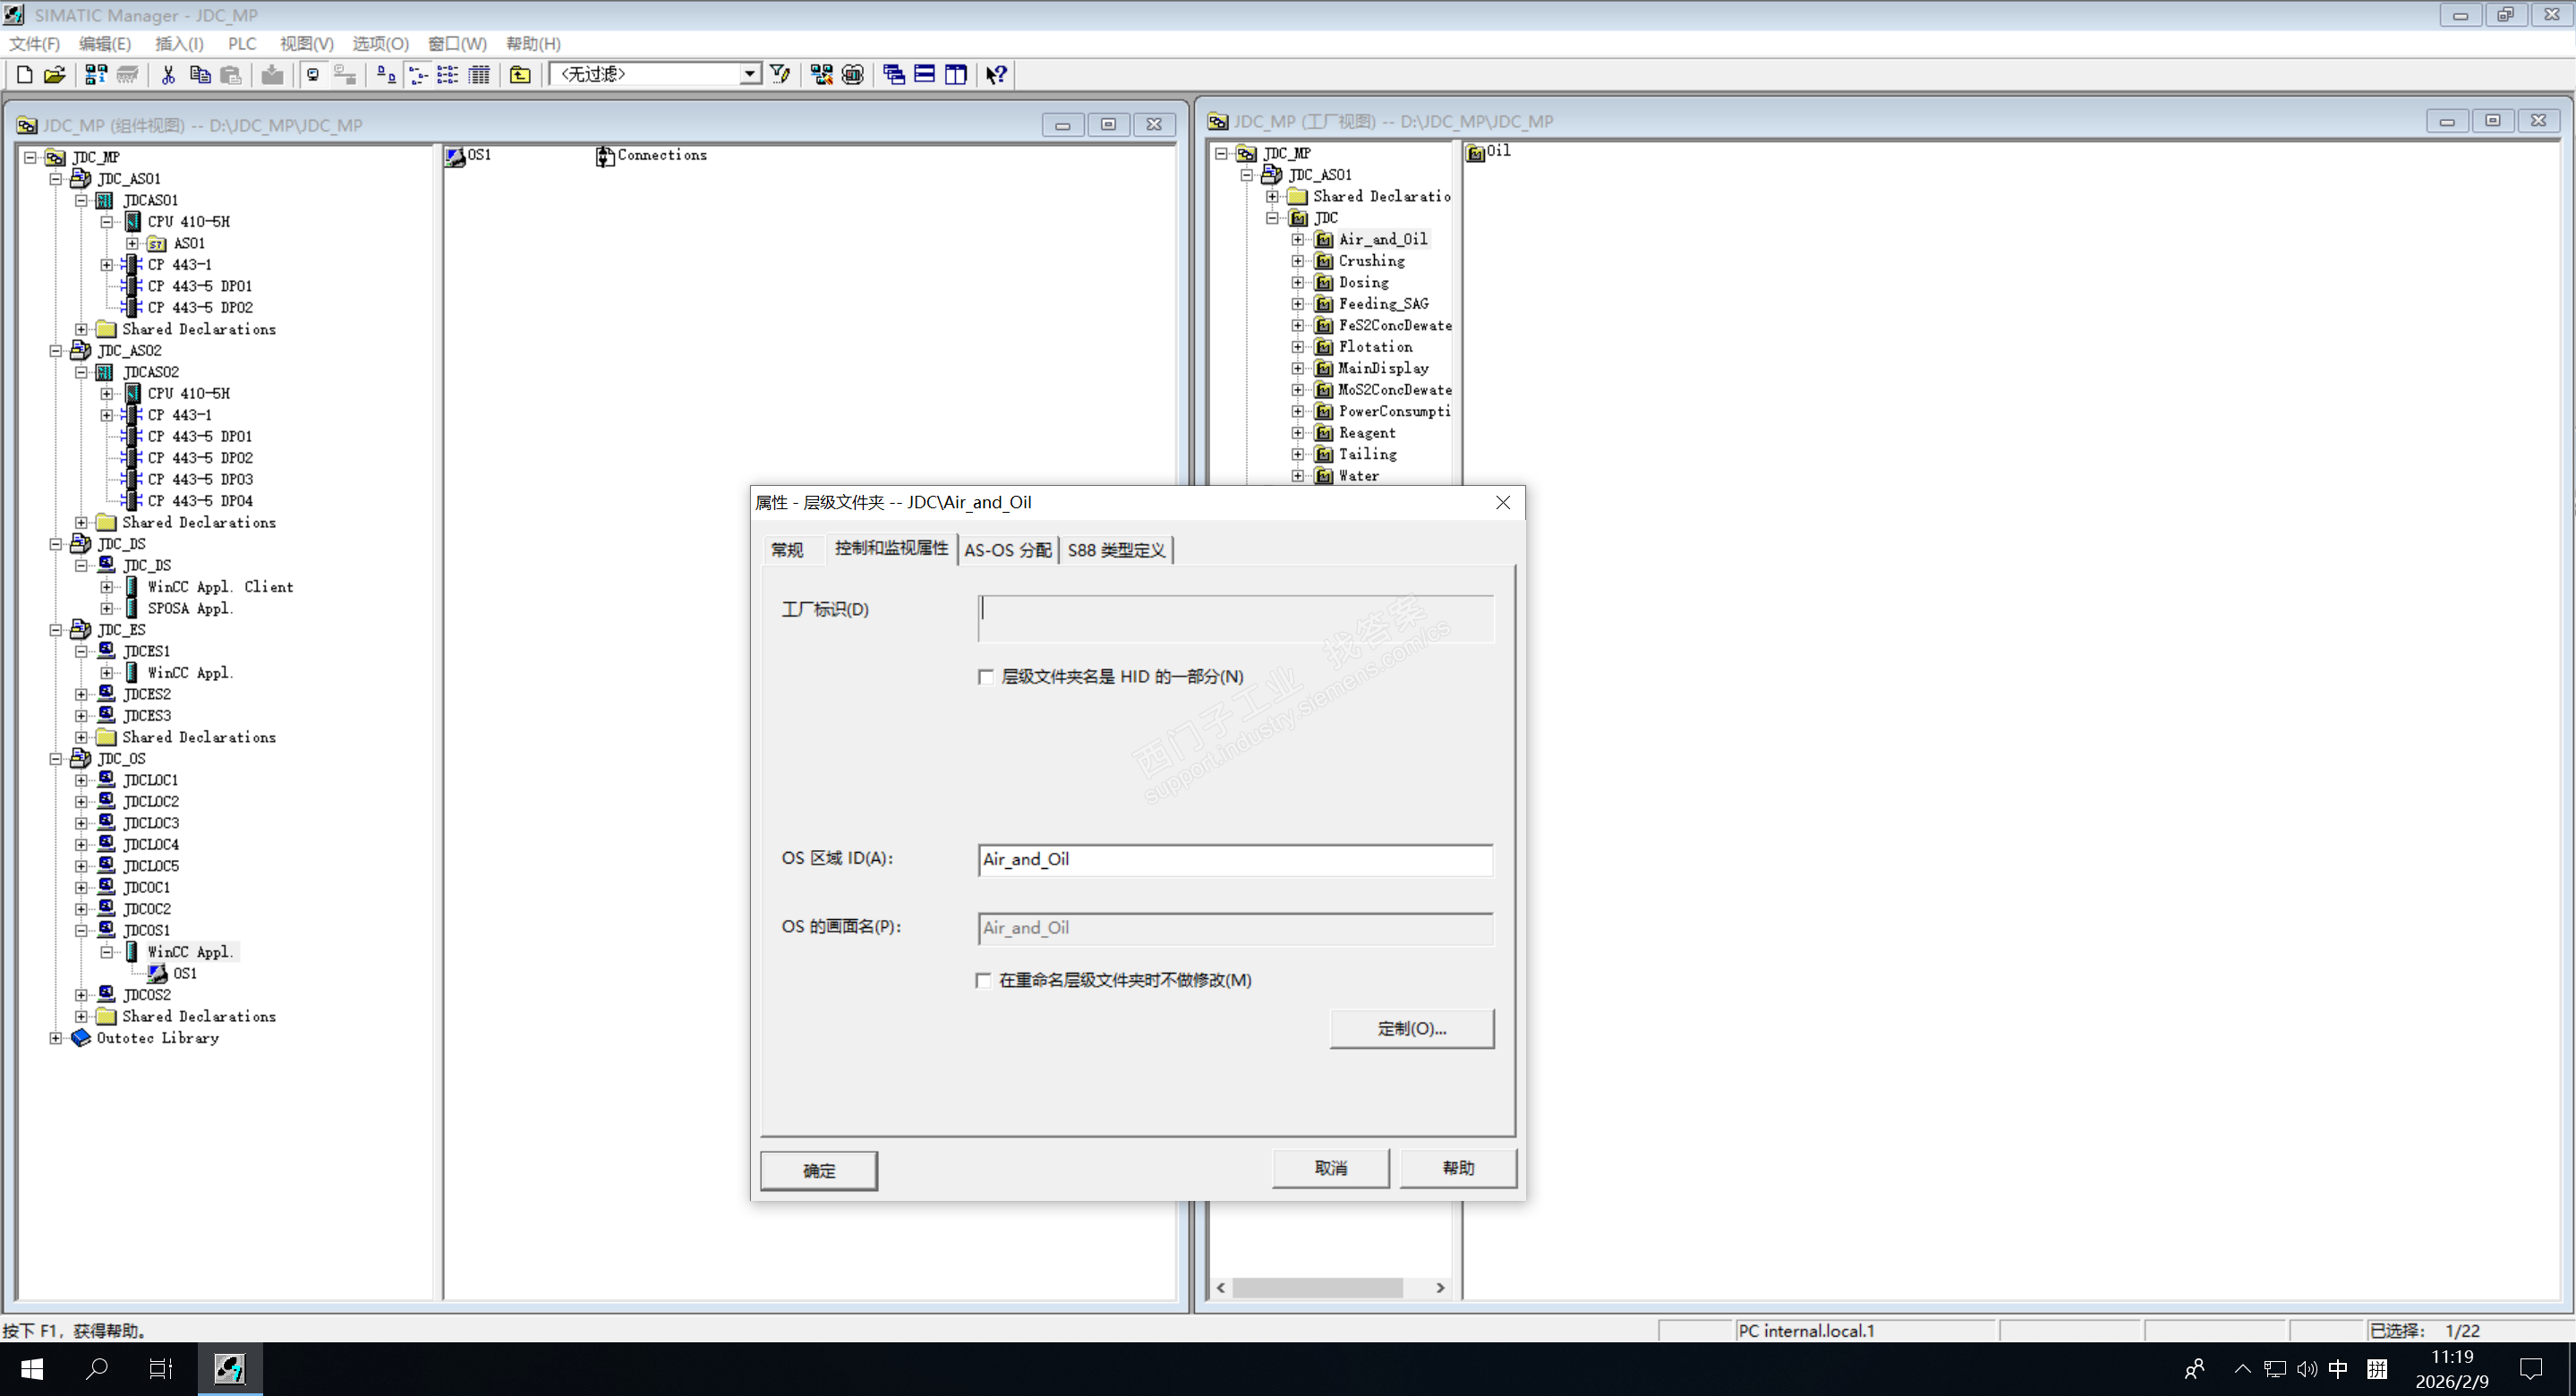2576x1396 pixels.
Task: Click the Open Project folder icon
Action: click(54, 75)
